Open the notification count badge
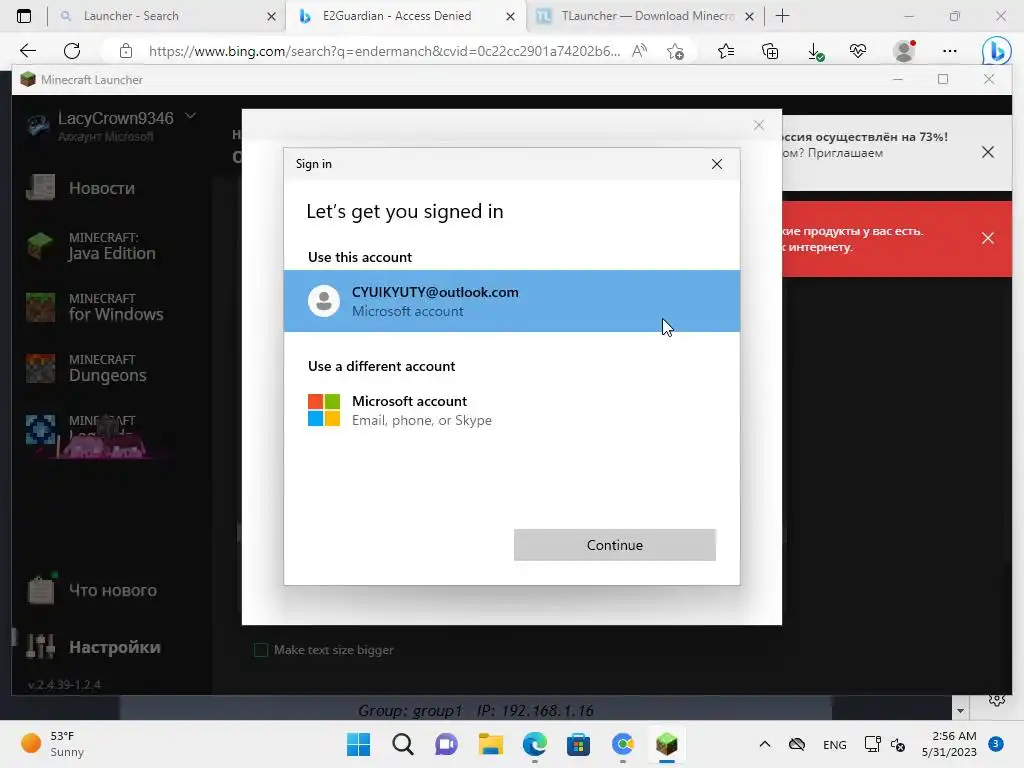The height and width of the screenshot is (768, 1024). (x=996, y=743)
